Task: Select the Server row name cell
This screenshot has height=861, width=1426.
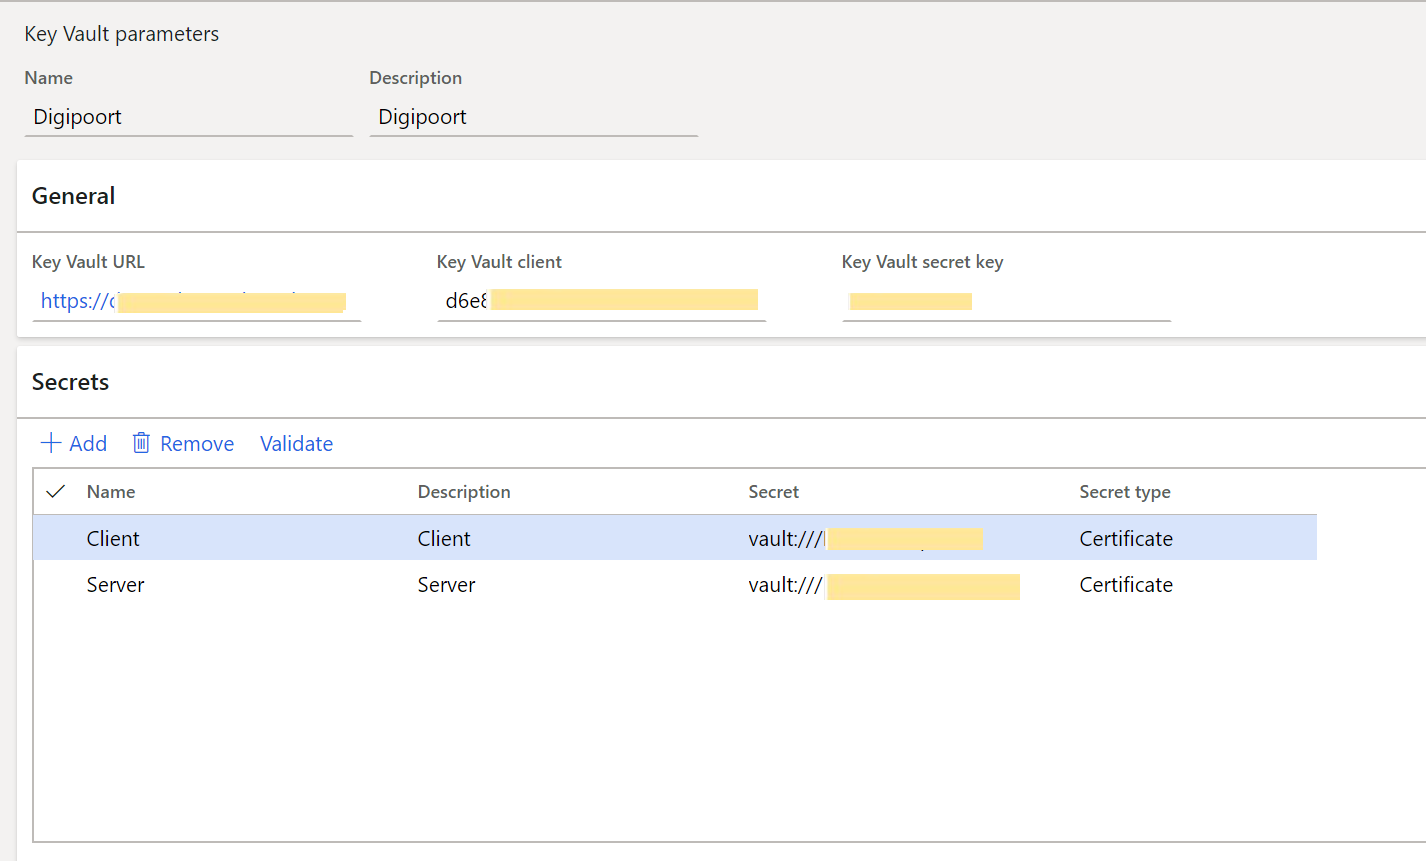Action: 116,585
